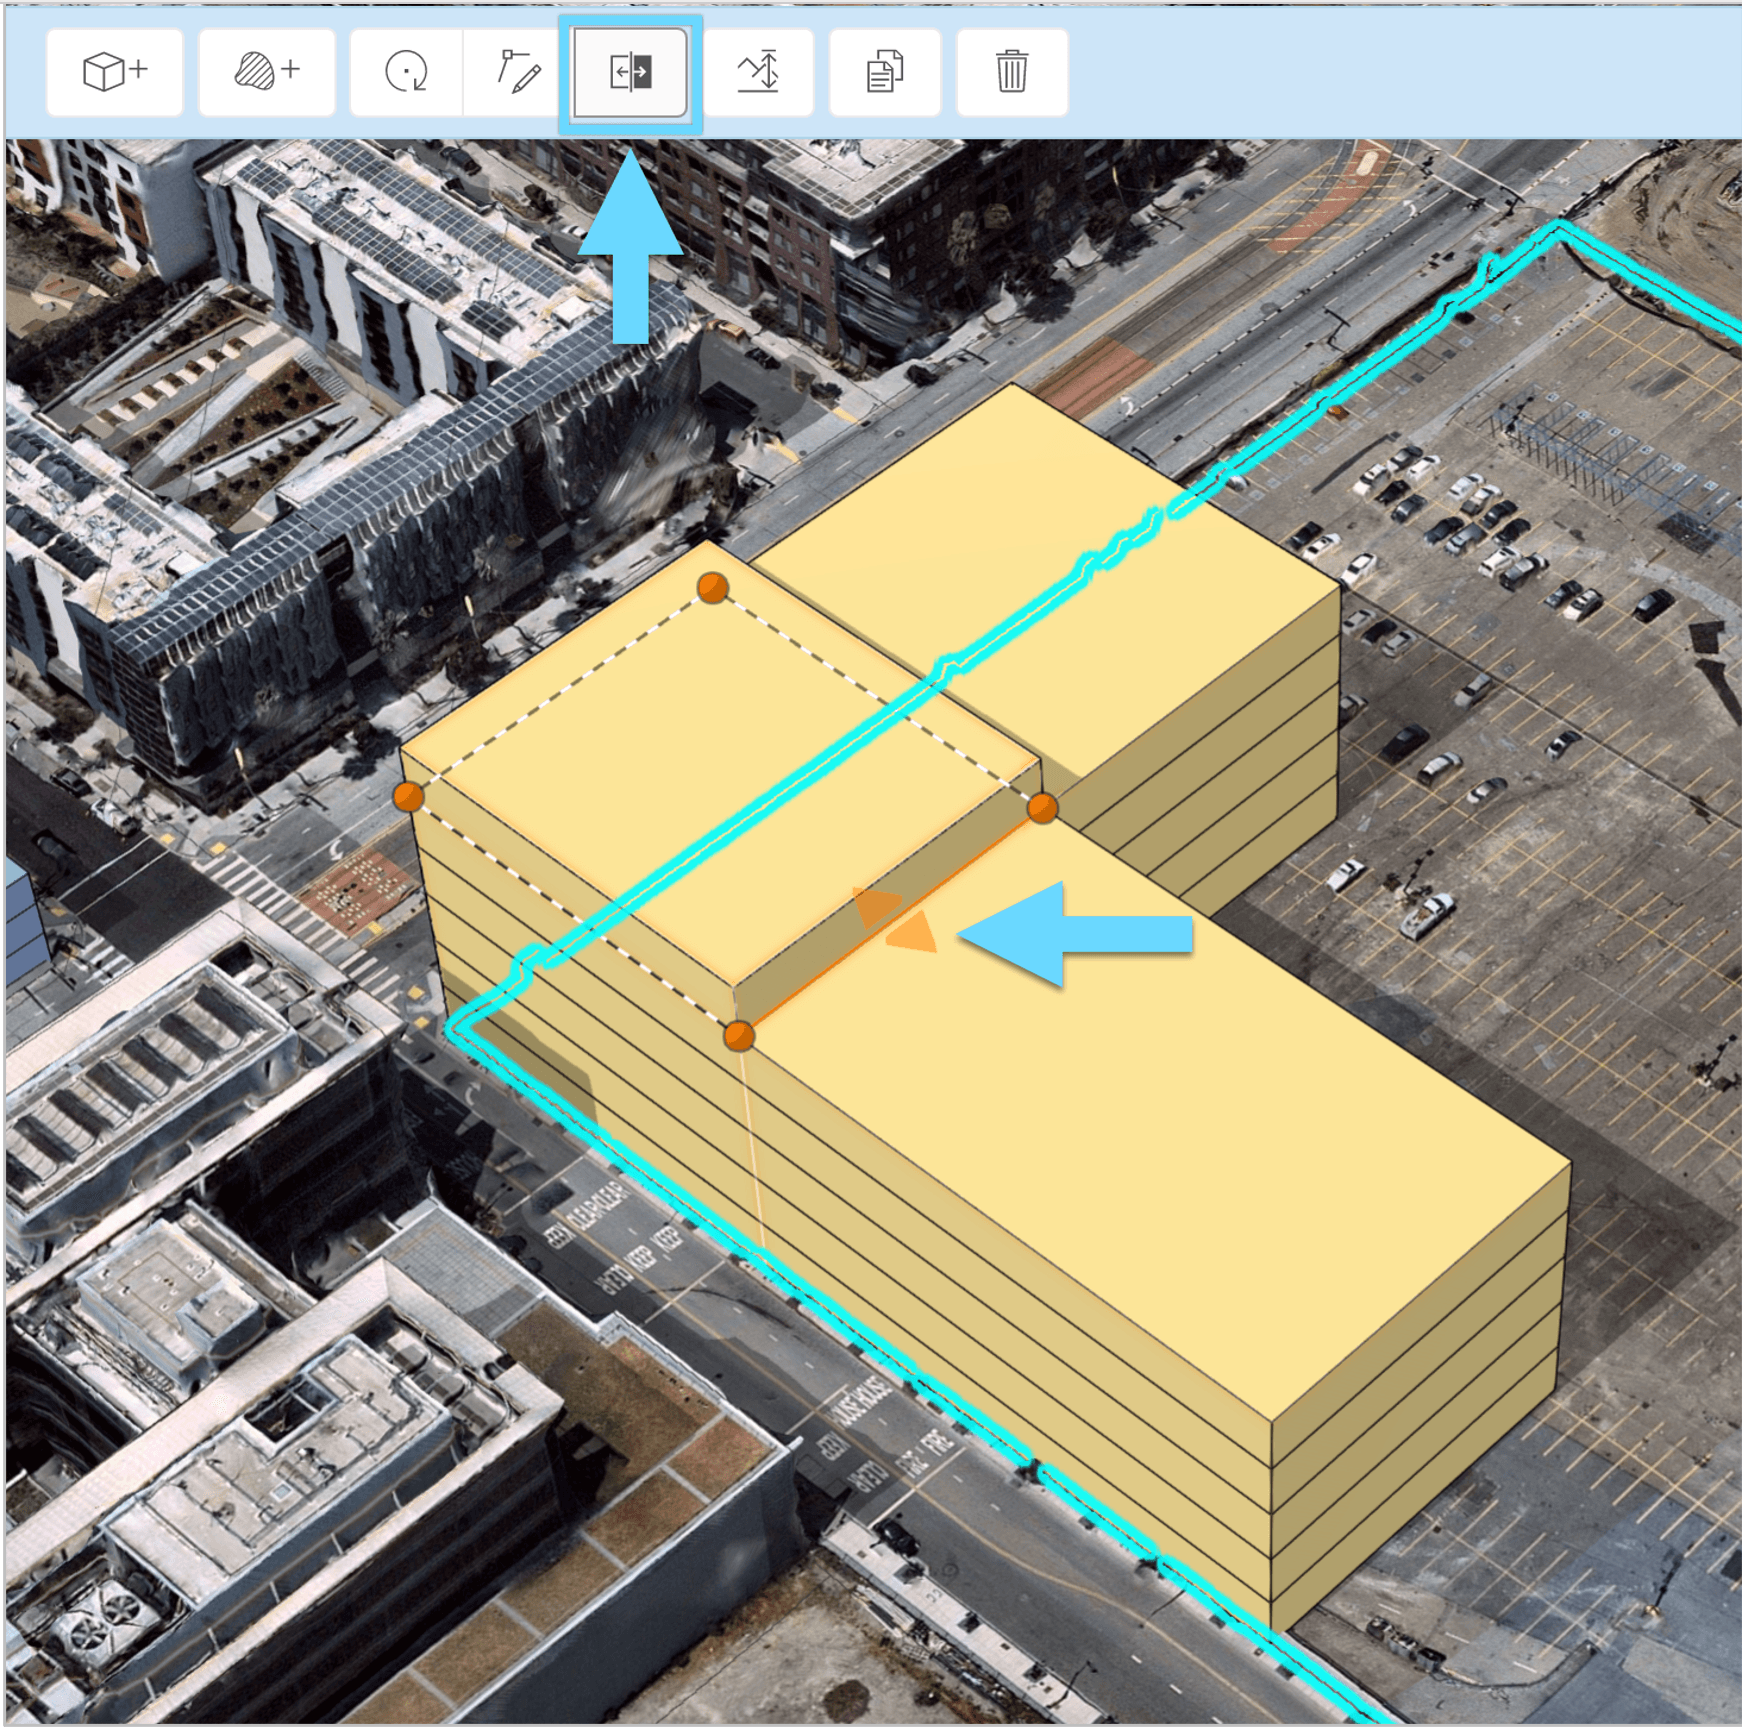Click the duplicate volume icon
This screenshot has width=1742, height=1730.
[884, 70]
